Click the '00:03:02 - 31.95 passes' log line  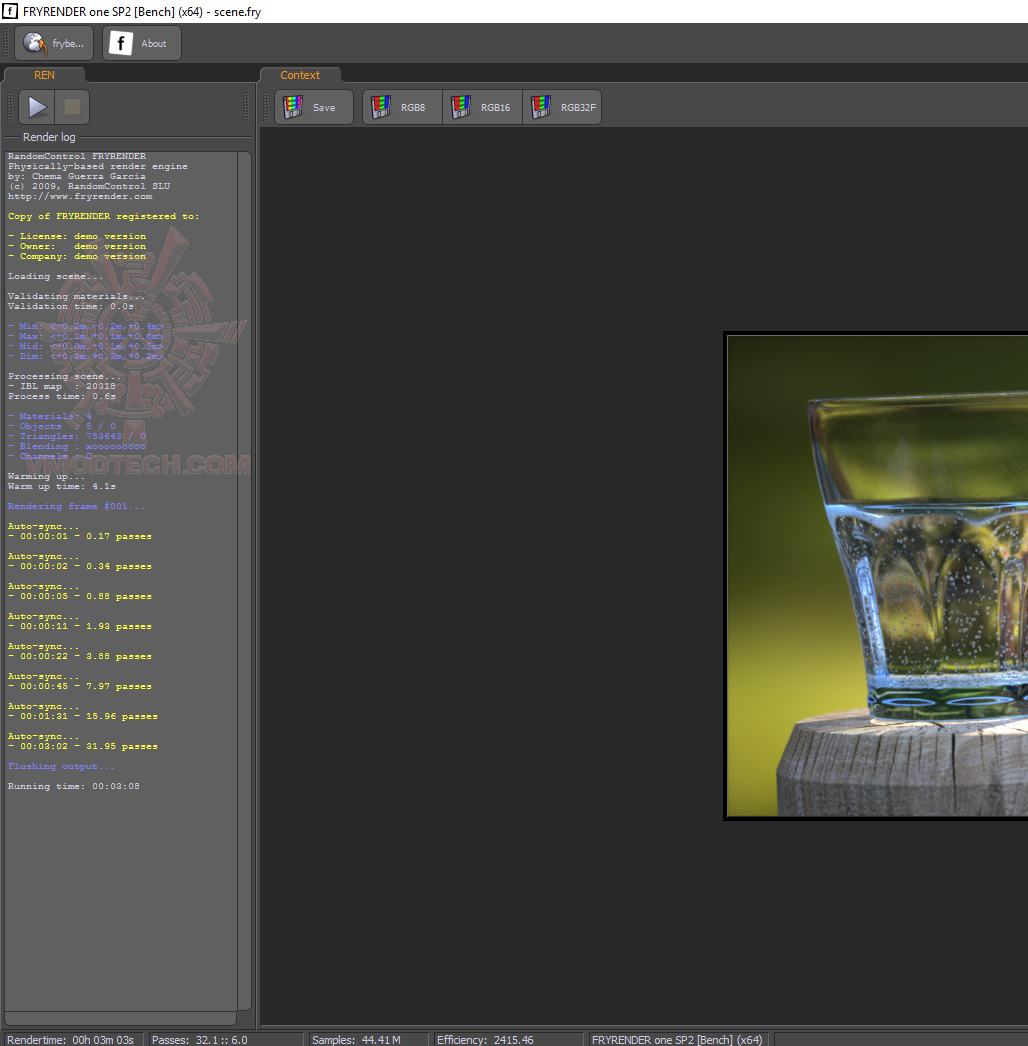click(83, 746)
